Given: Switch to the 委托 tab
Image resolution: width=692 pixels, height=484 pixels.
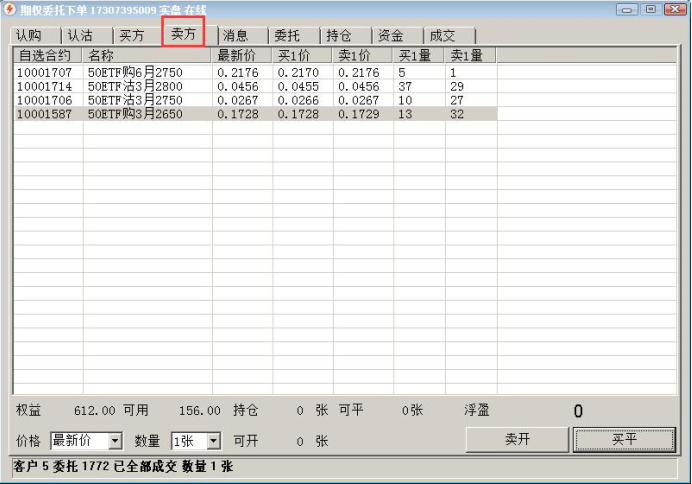Looking at the screenshot, I should (289, 35).
